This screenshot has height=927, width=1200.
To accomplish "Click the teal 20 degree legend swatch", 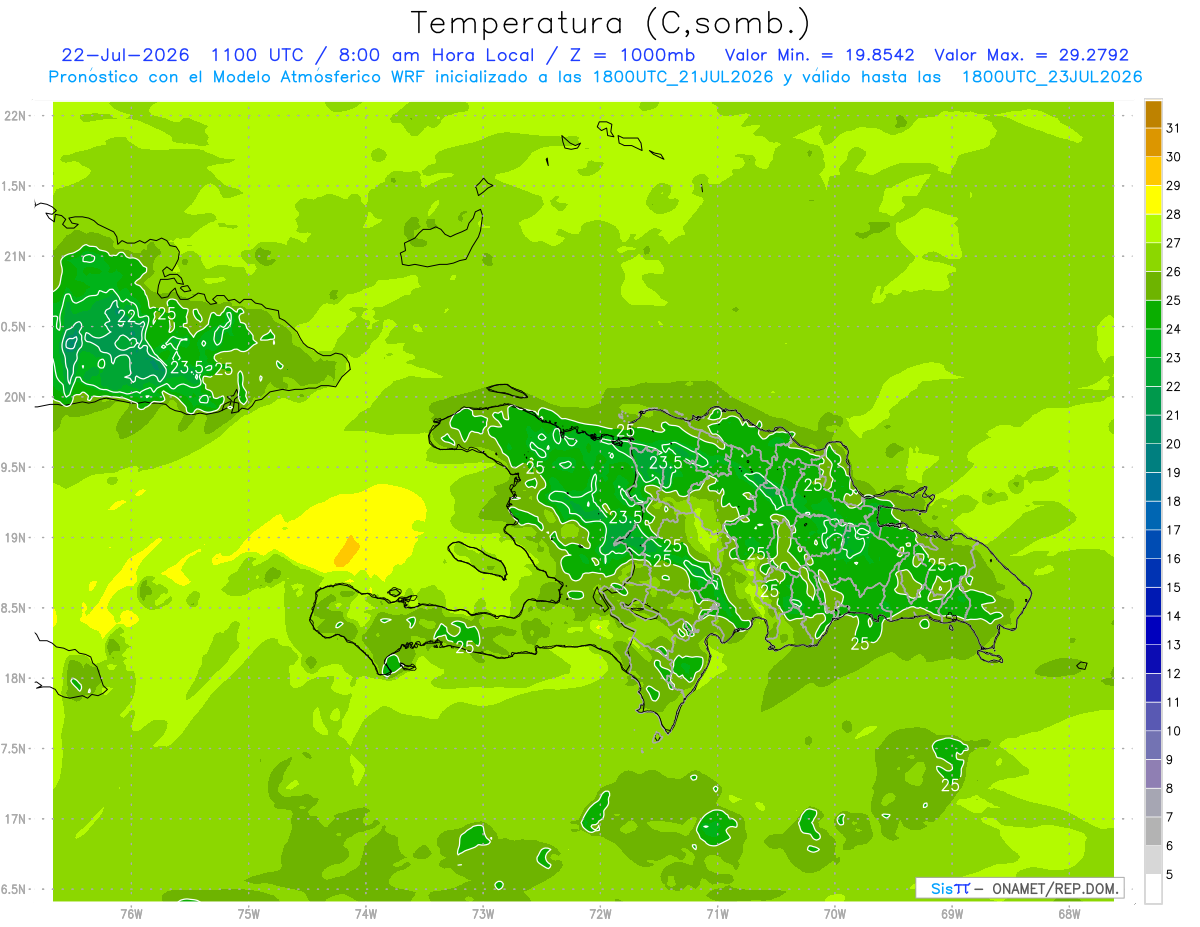I will pyautogui.click(x=1153, y=430).
